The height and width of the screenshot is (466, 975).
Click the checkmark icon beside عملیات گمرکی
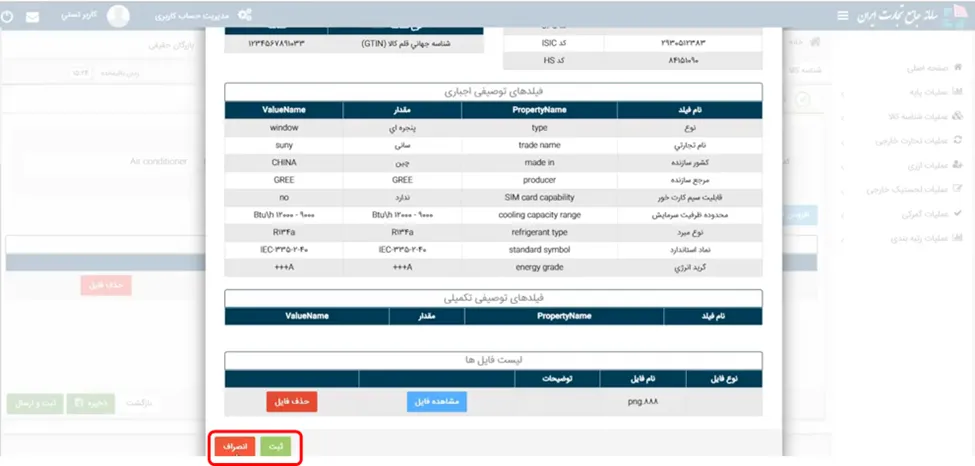957,213
